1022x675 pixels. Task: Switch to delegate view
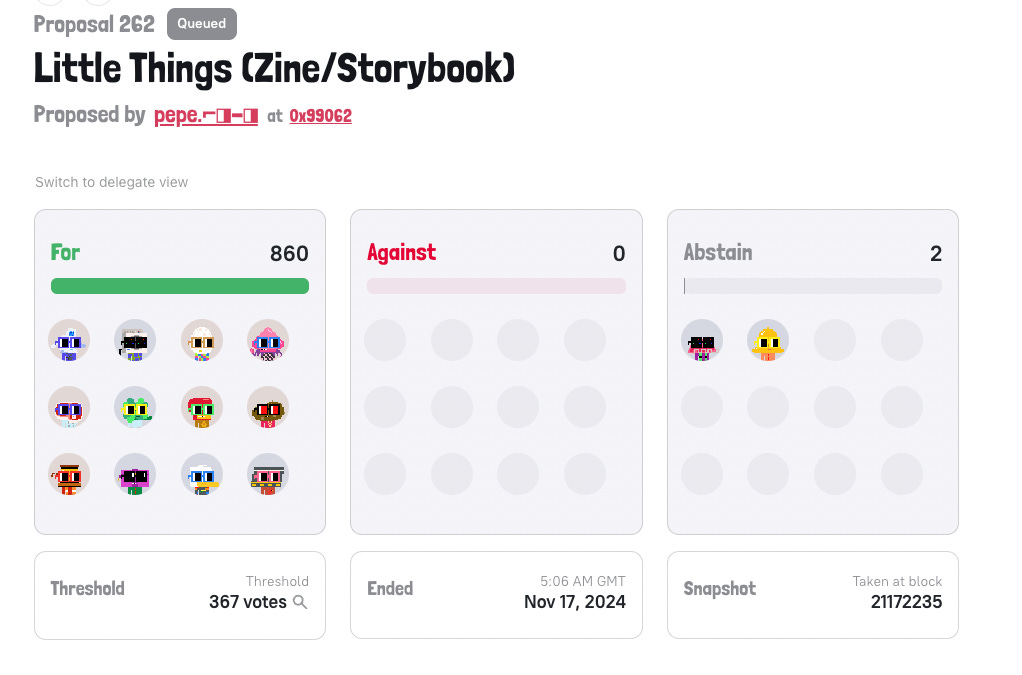coord(111,182)
